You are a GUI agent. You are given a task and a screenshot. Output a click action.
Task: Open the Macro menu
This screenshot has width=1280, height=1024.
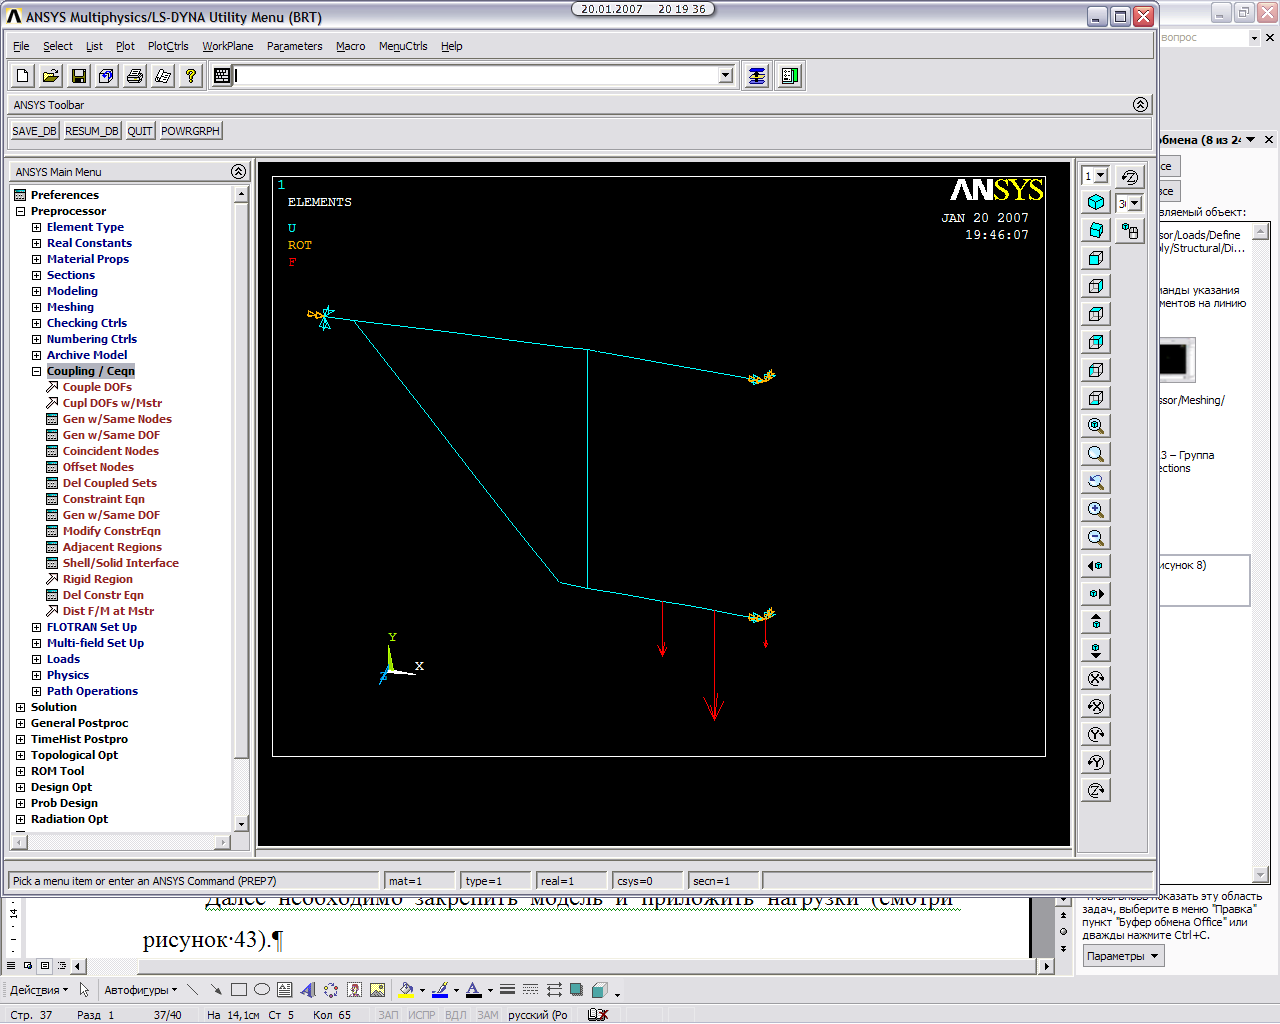pos(351,46)
